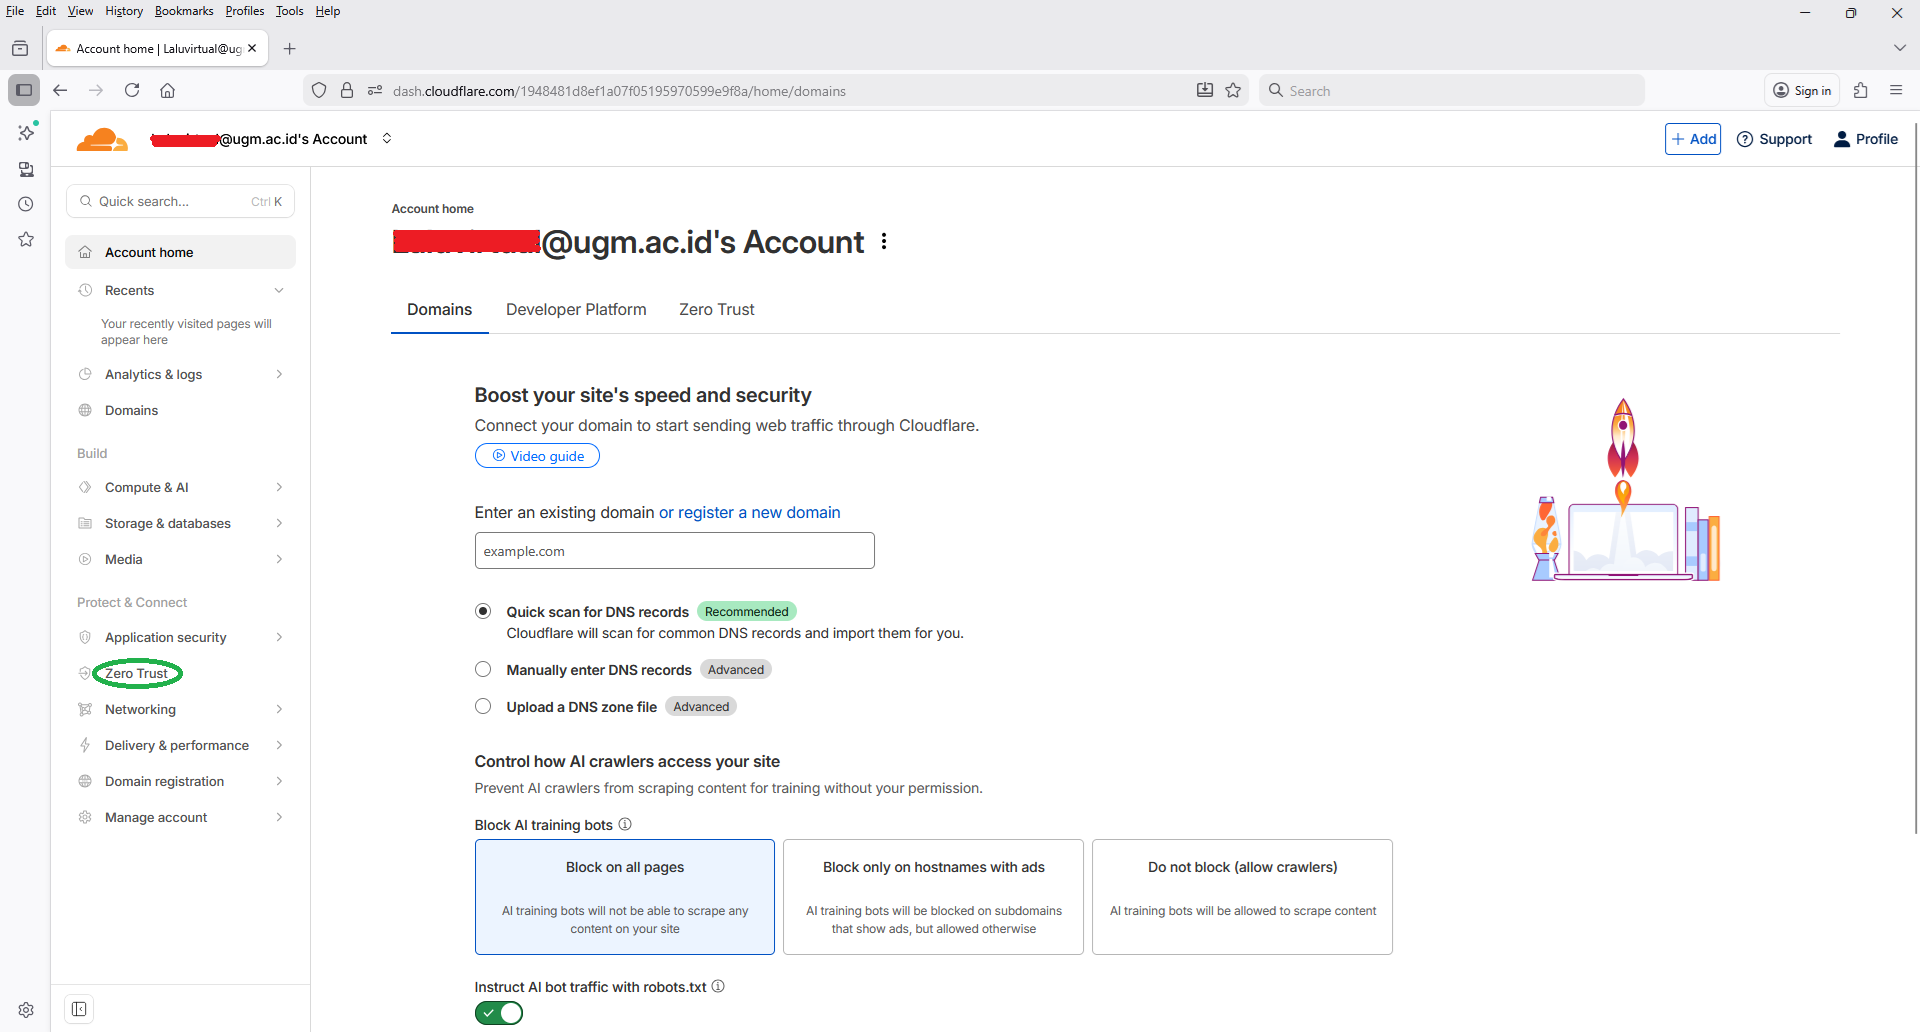The height and width of the screenshot is (1032, 1920).
Task: Open the account three-dot options menu
Action: coord(884,242)
